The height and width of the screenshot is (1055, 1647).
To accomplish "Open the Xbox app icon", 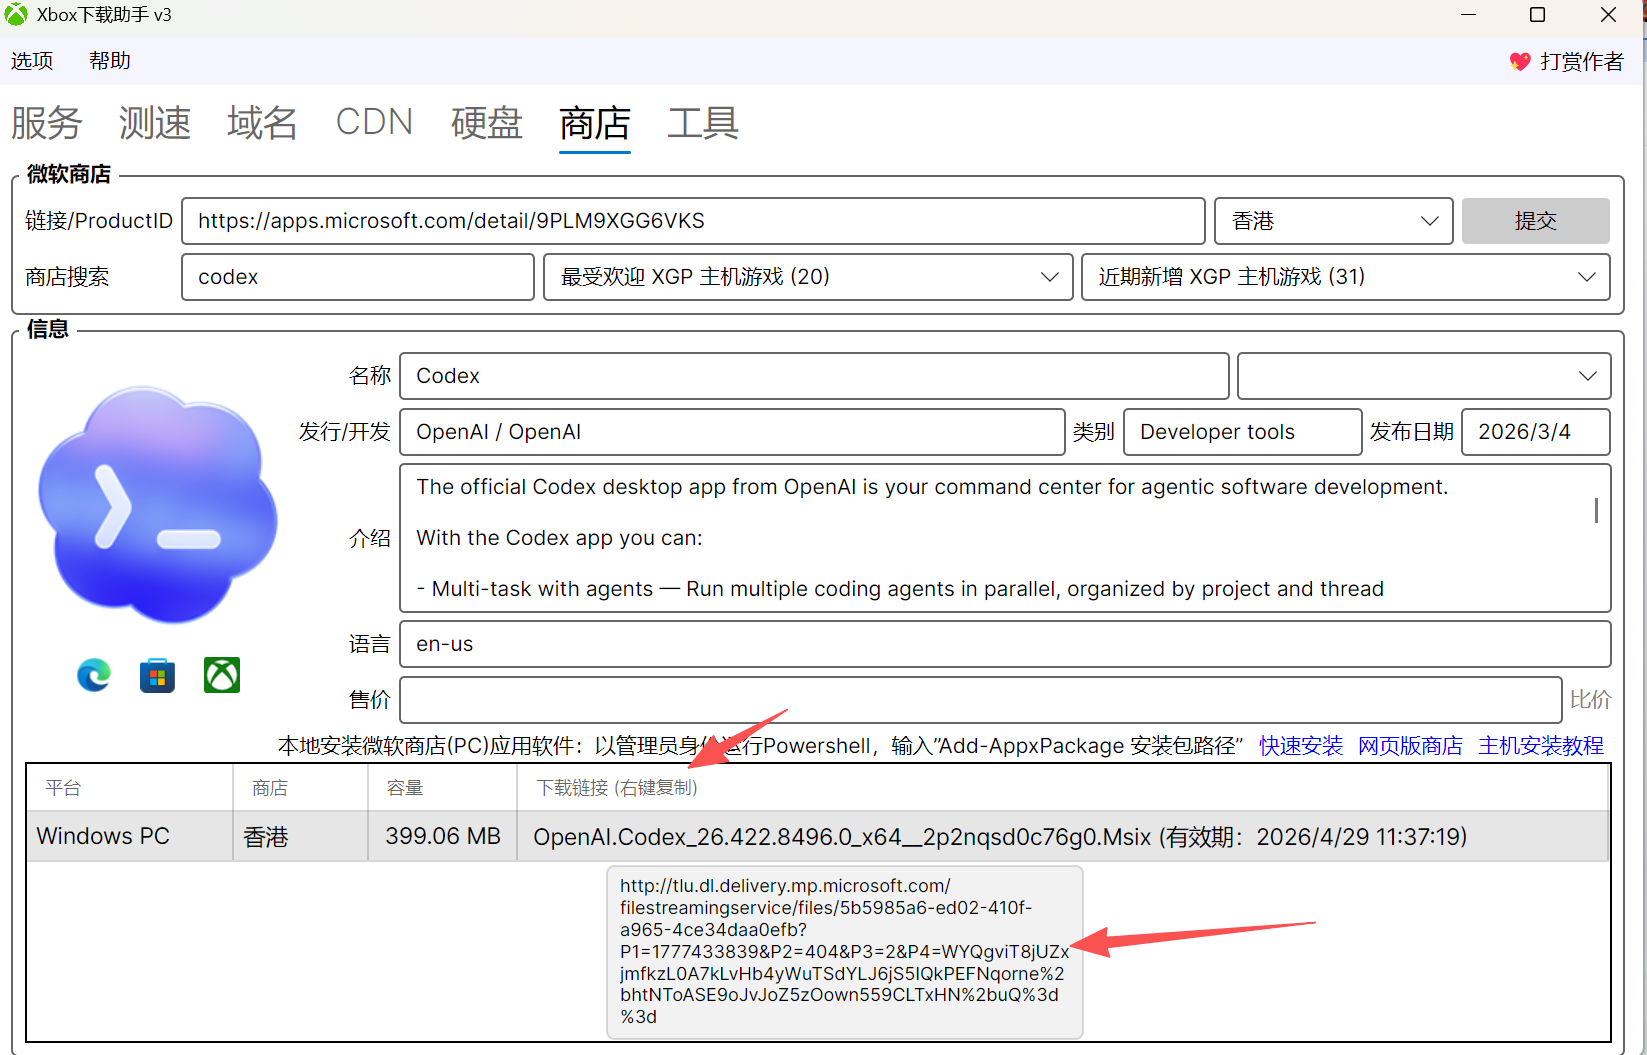I will point(222,676).
